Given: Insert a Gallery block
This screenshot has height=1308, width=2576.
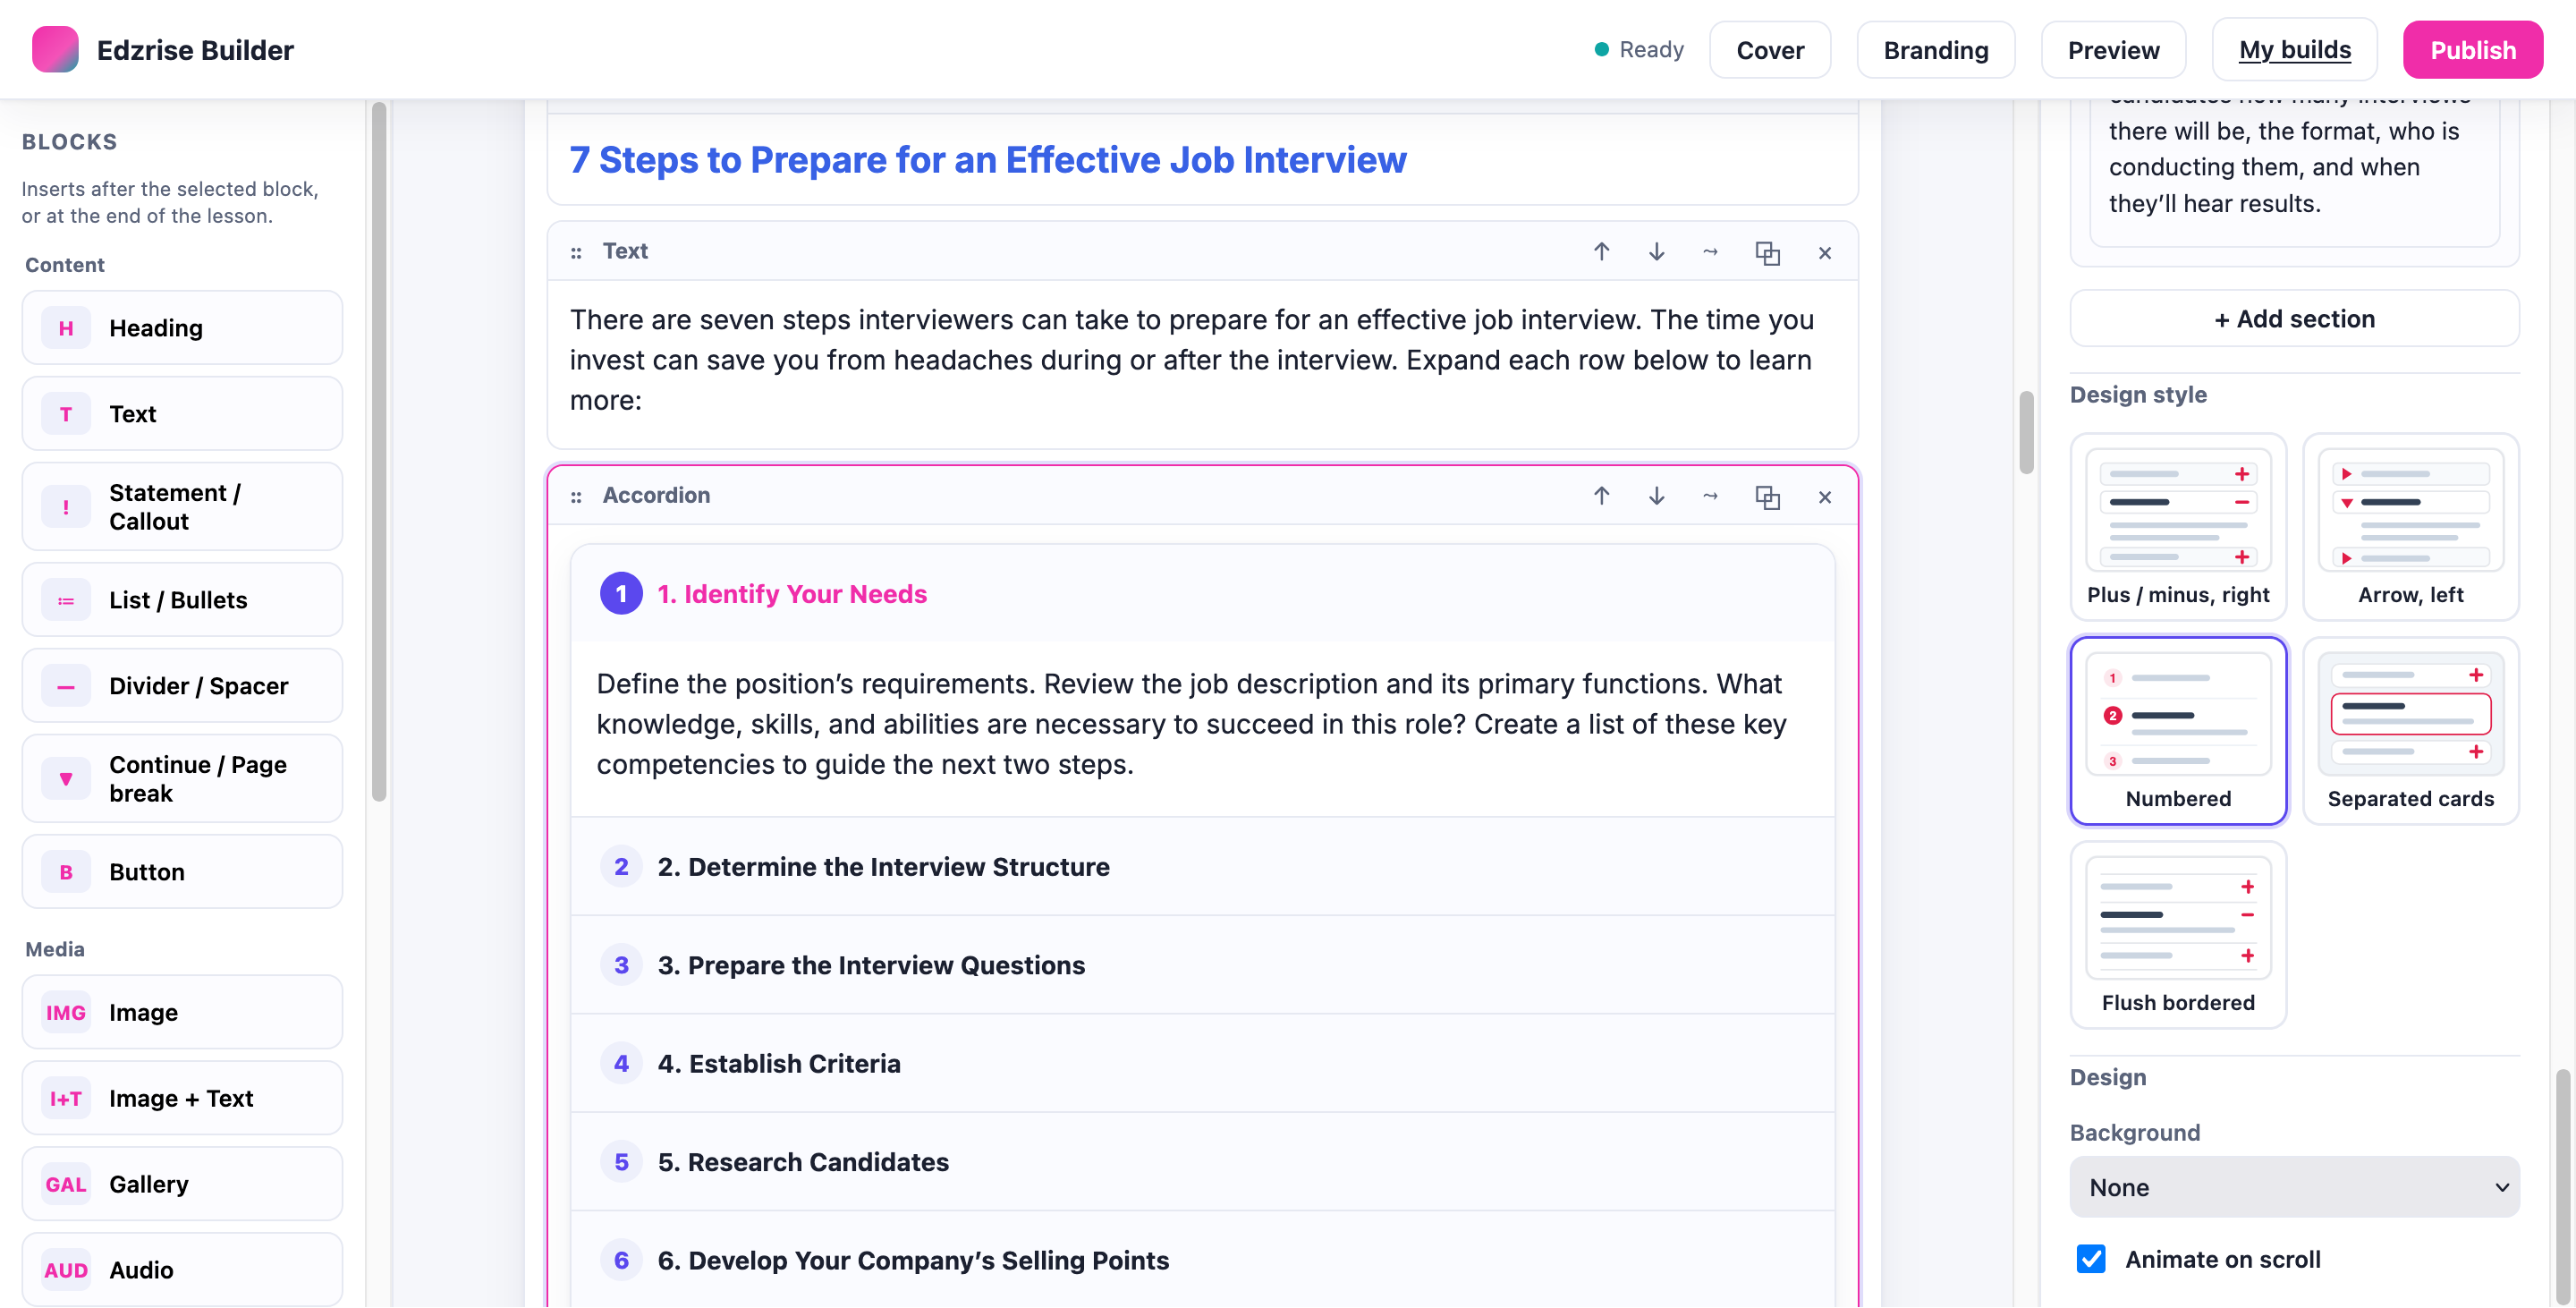Looking at the screenshot, I should click(x=182, y=1185).
